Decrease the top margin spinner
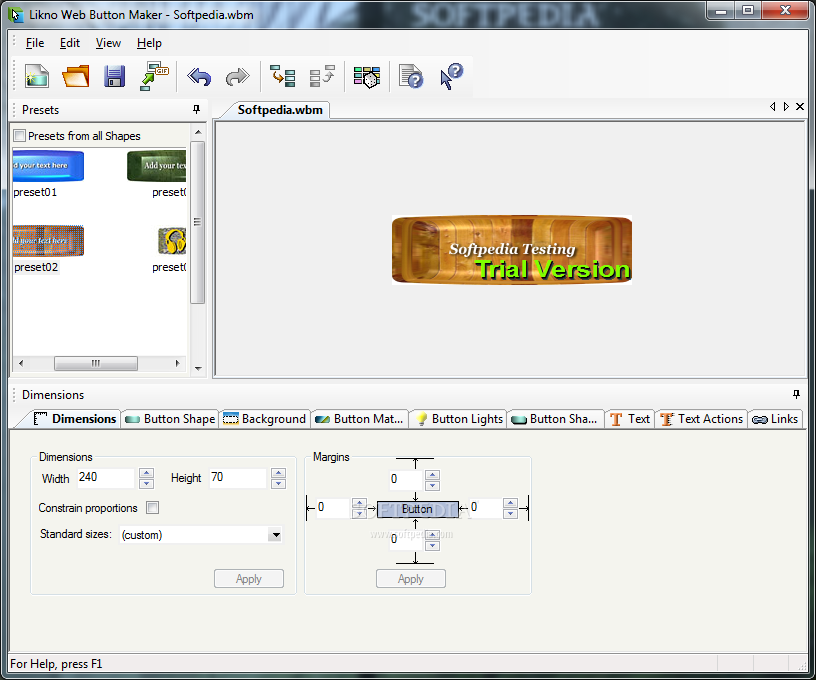Viewport: 816px width, 680px height. [x=432, y=486]
